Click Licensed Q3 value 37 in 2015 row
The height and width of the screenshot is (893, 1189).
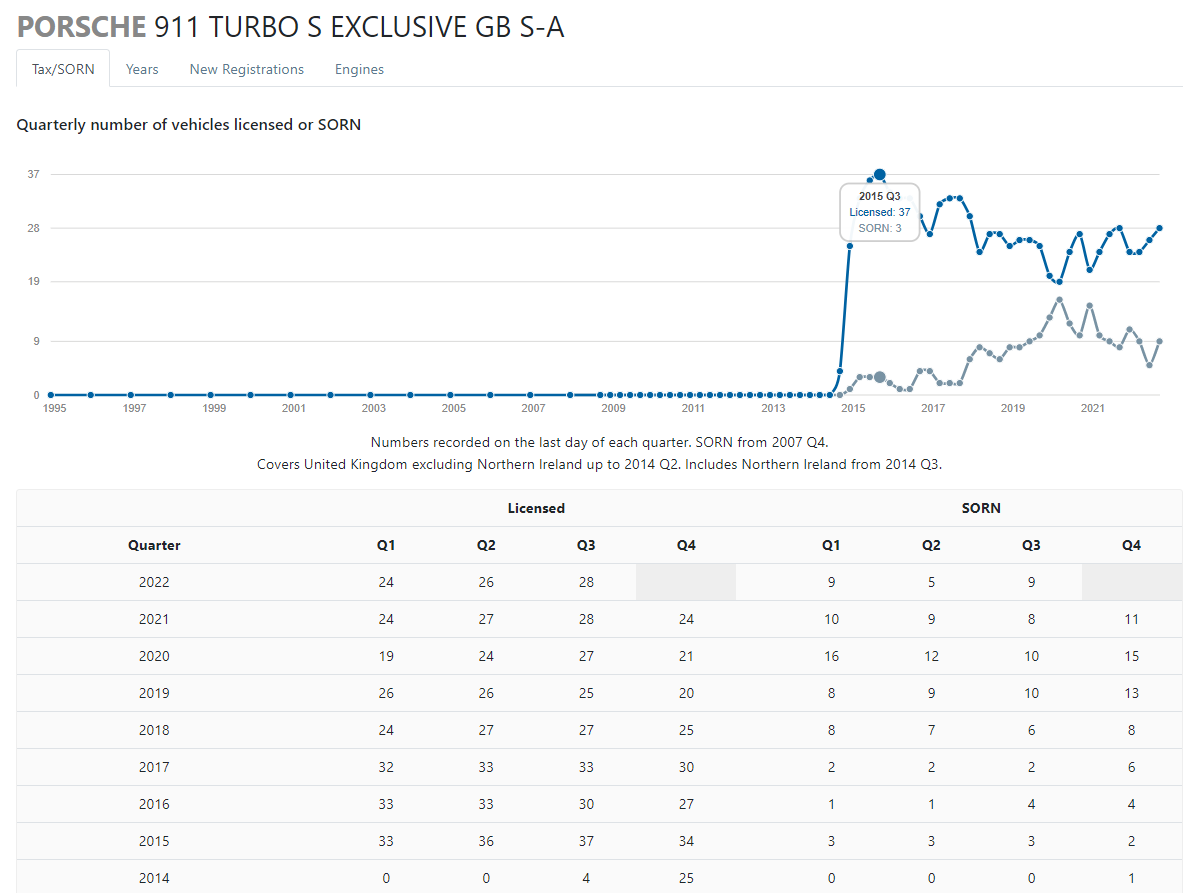pos(586,841)
